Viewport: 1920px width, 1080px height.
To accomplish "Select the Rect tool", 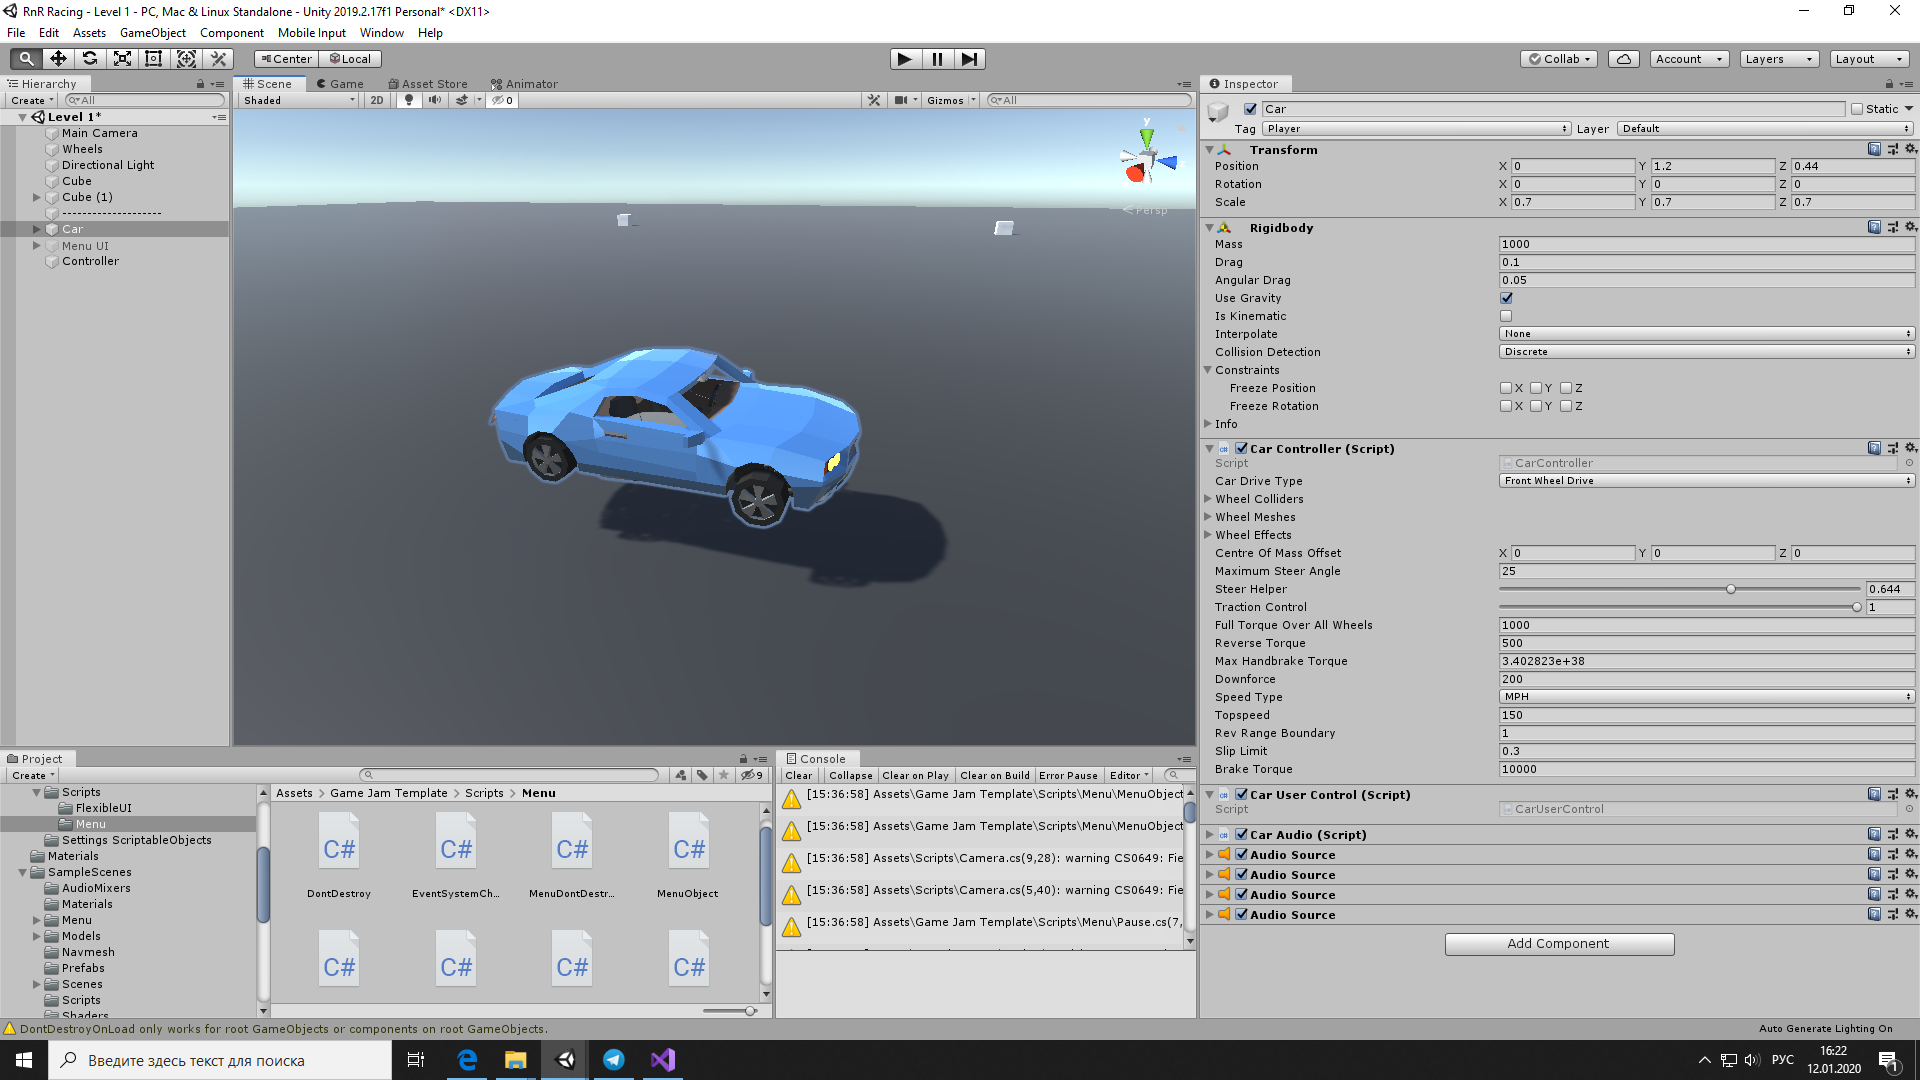I will coord(154,59).
